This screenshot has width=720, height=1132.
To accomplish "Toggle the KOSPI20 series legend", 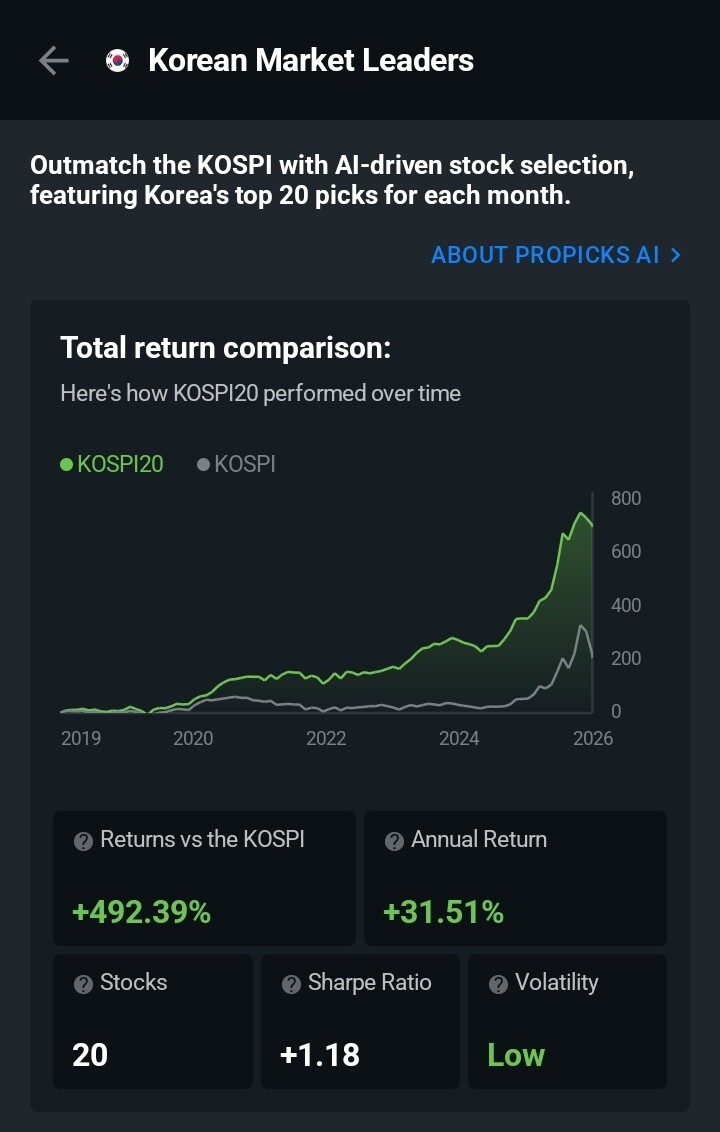I will click(x=112, y=463).
